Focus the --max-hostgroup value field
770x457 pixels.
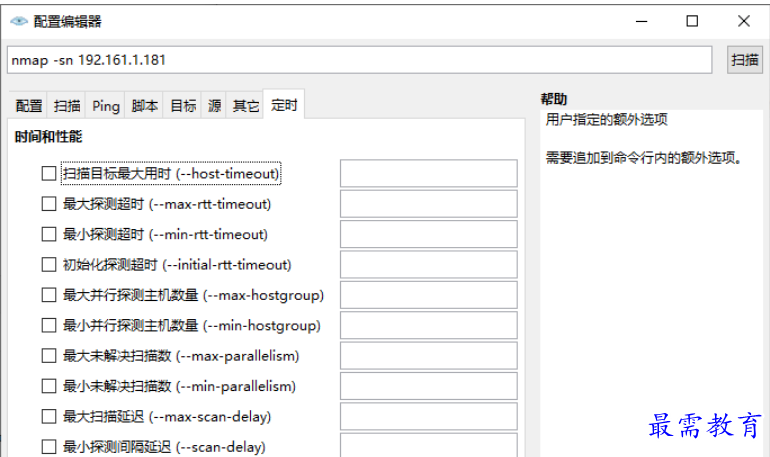[429, 295]
